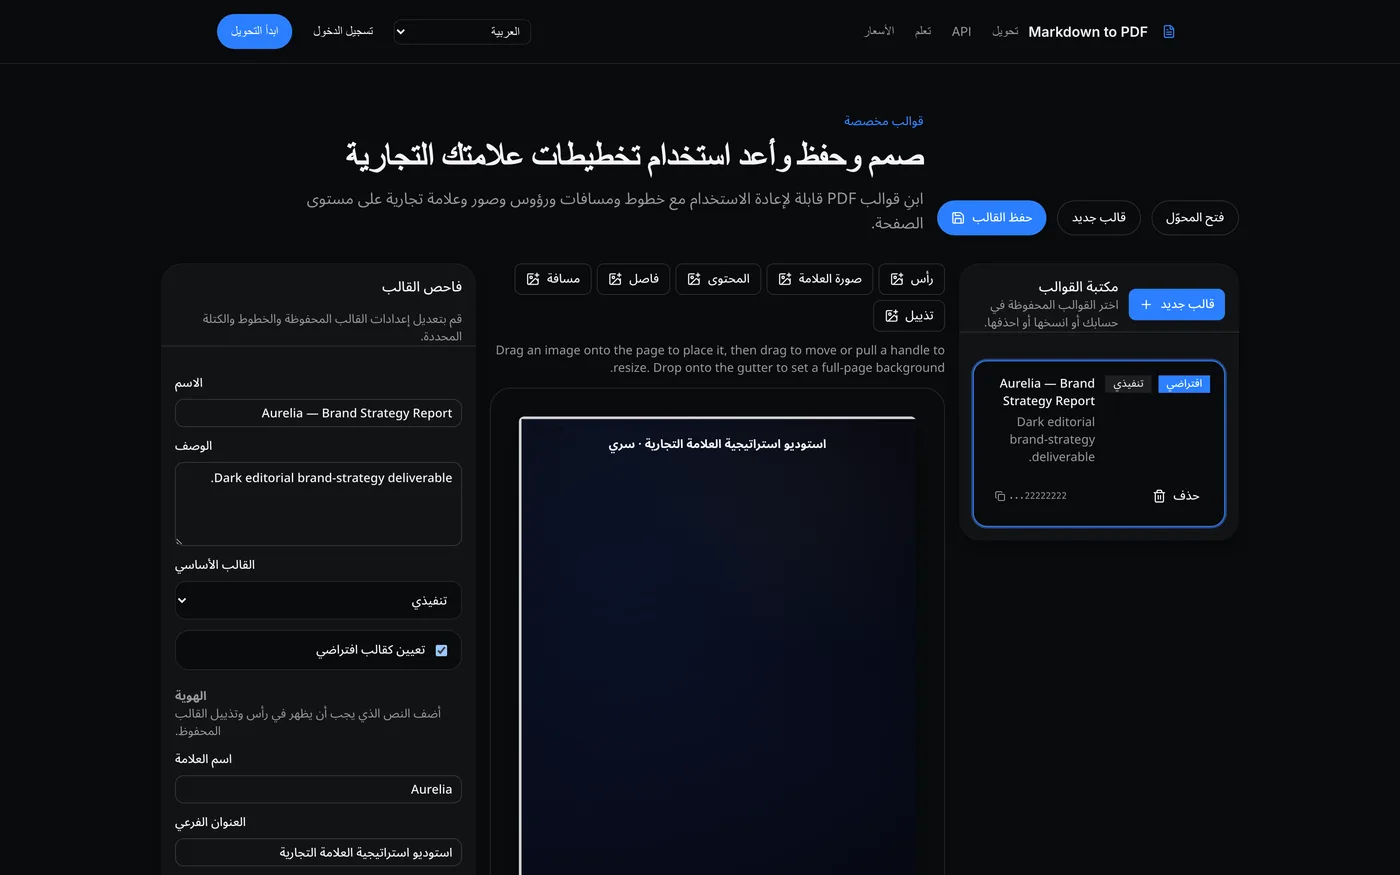This screenshot has width=1400, height=875.
Task: Click the العنوان الفرعي subtitle input field
Action: (318, 852)
